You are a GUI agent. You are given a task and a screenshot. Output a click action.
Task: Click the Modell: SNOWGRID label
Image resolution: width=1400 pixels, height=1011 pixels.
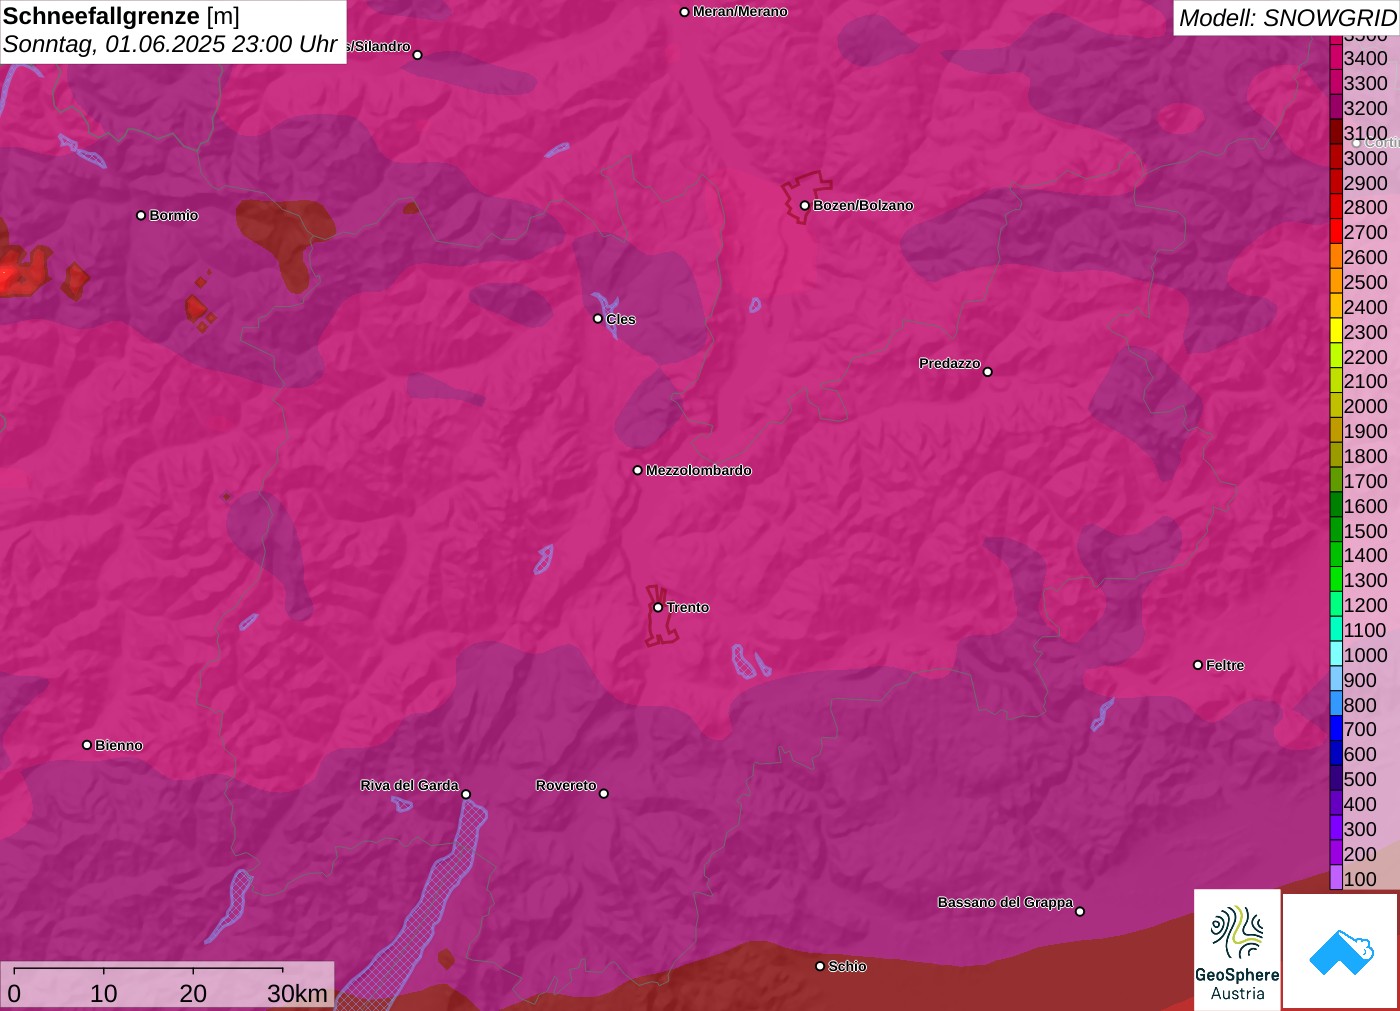1287,18
